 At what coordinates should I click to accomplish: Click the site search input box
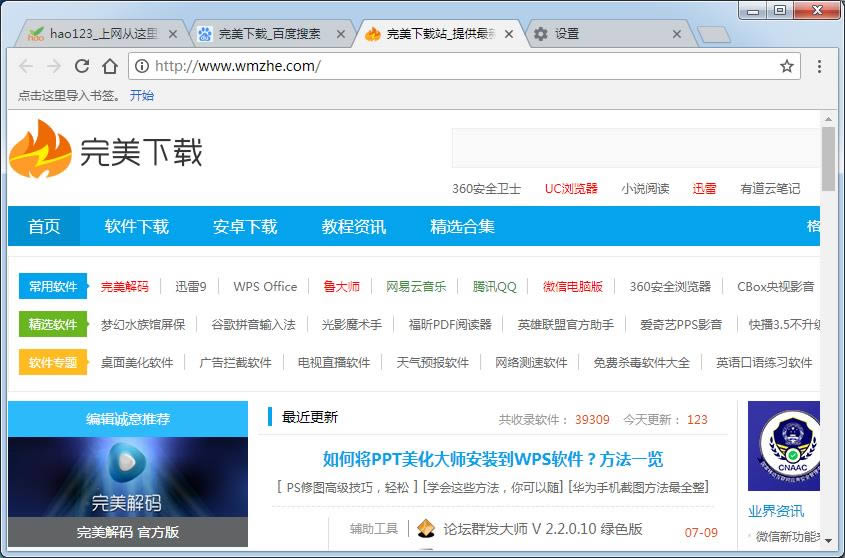(x=635, y=148)
